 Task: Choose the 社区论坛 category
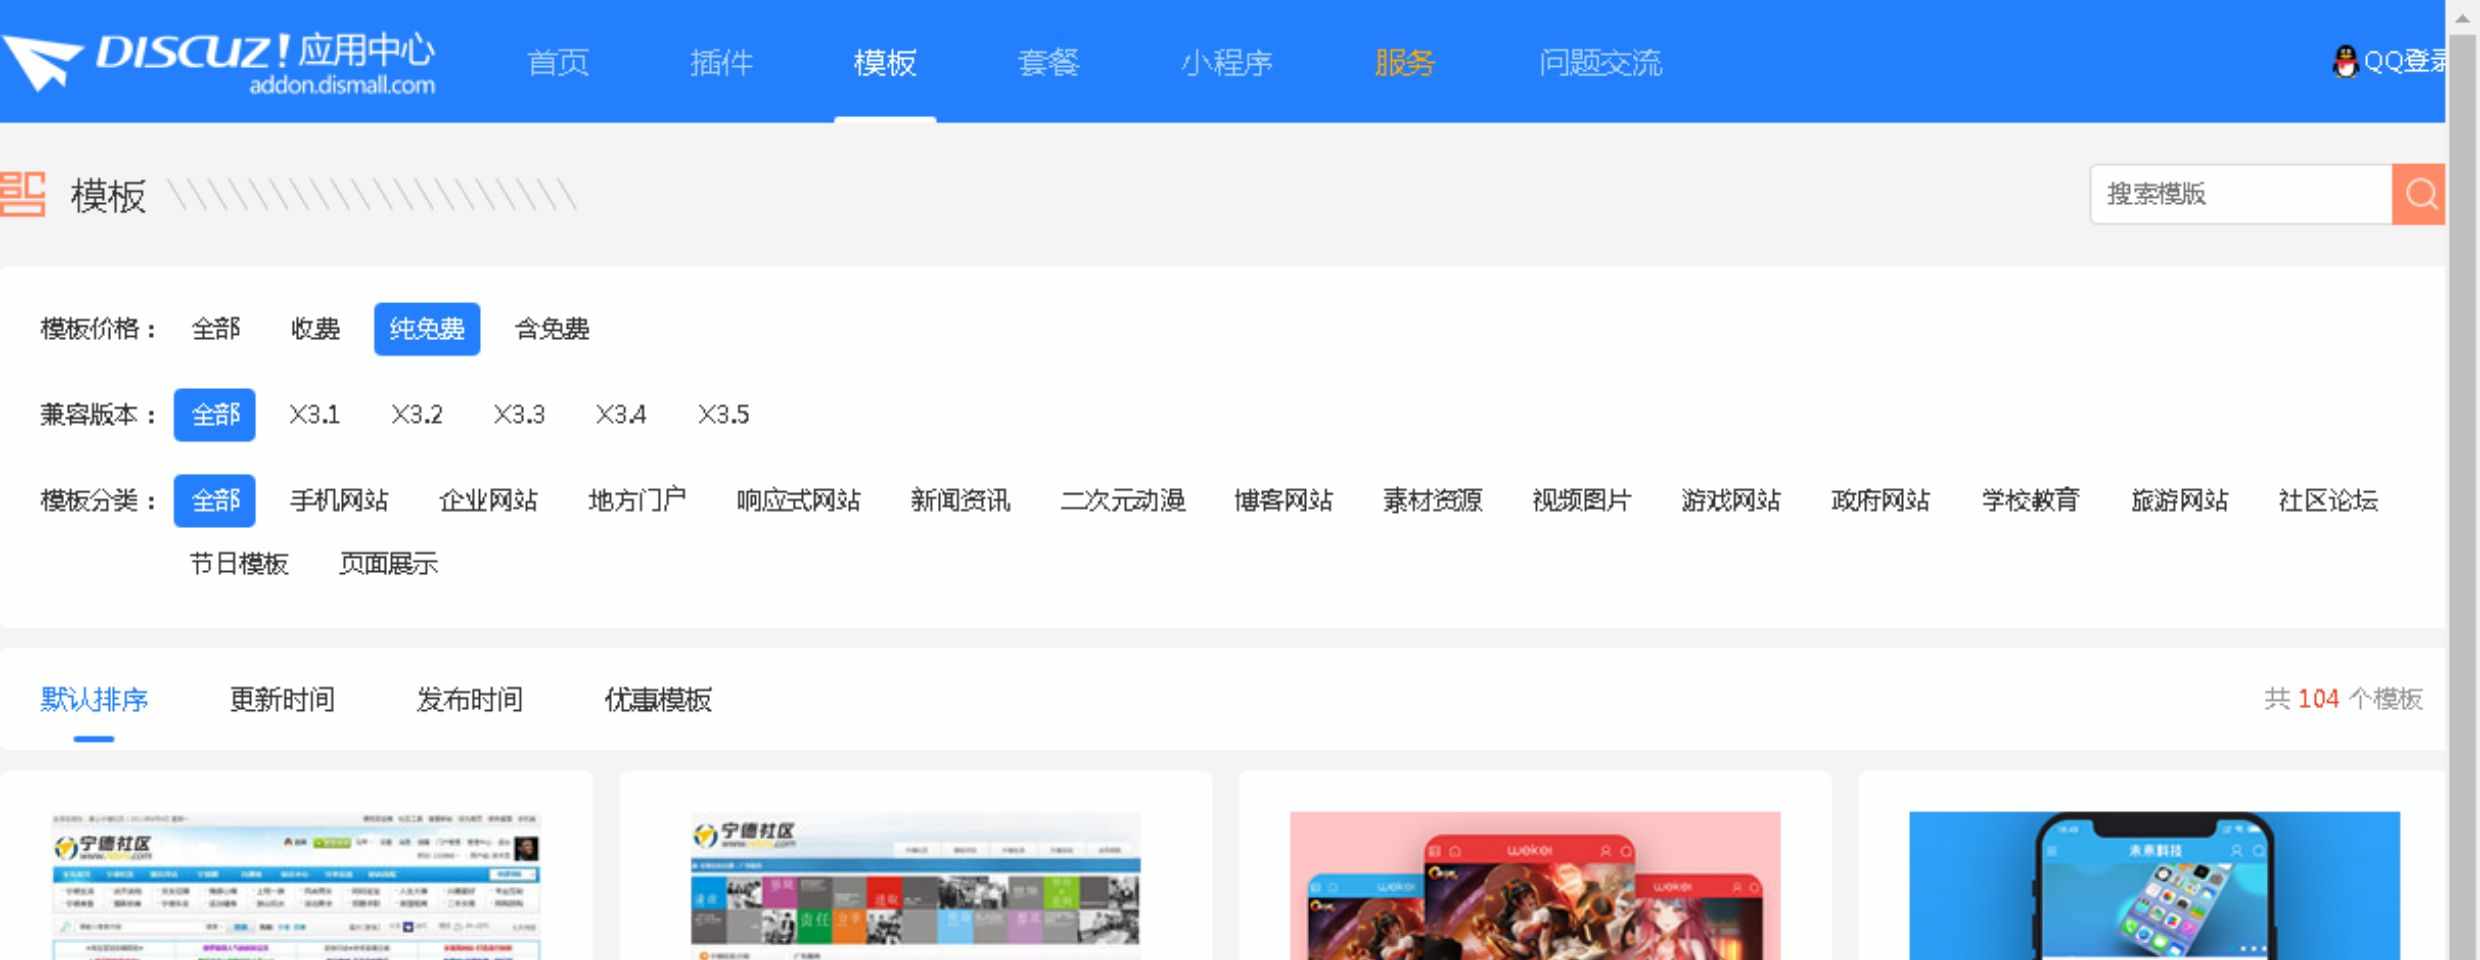[x=2328, y=501]
